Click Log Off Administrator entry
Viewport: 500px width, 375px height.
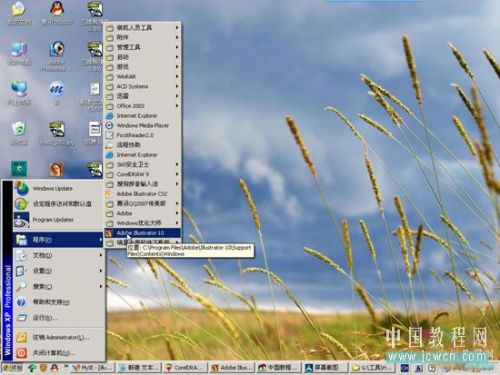click(x=59, y=337)
